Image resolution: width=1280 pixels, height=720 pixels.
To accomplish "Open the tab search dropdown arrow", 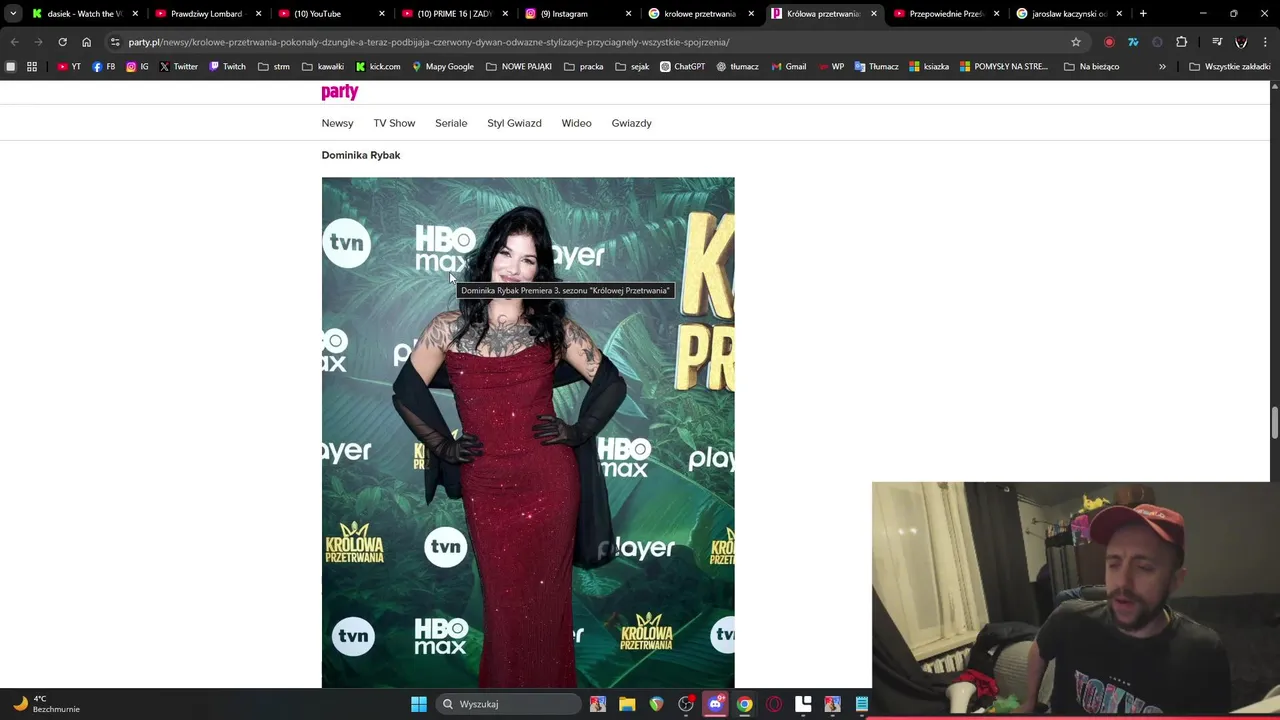I will tap(13, 14).
